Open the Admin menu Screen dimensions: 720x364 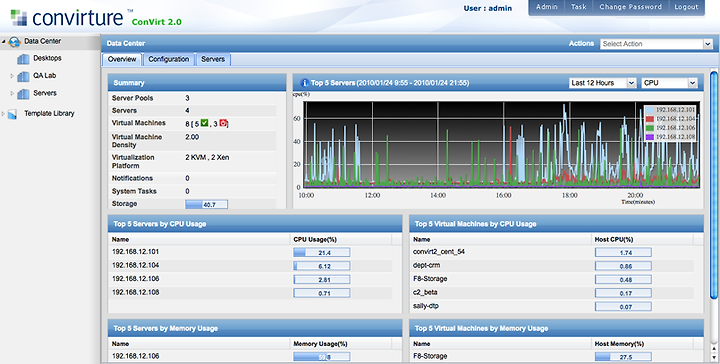tap(547, 7)
